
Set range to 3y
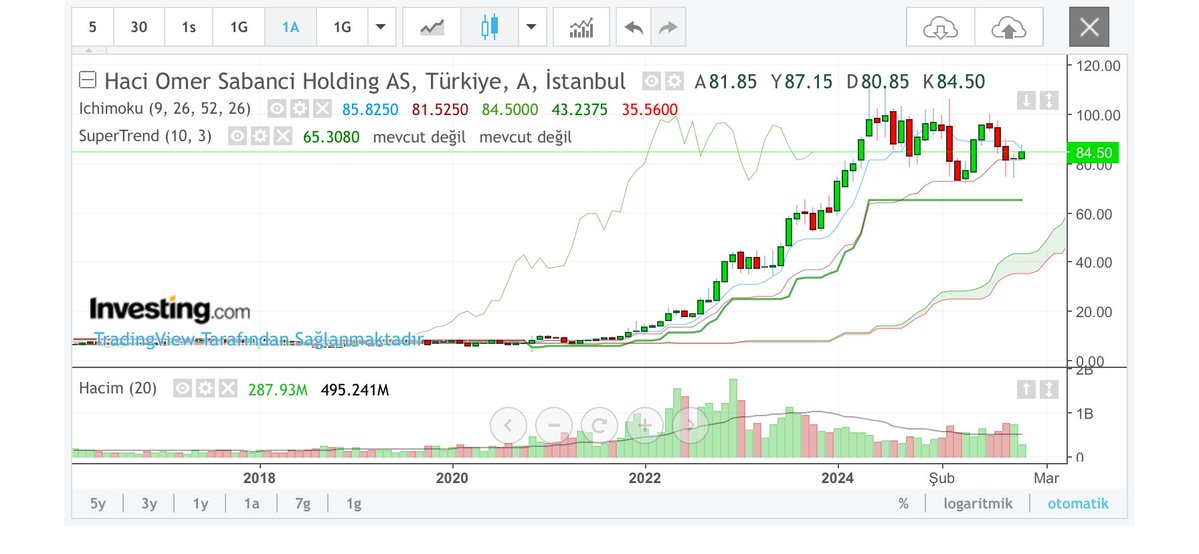149,503
